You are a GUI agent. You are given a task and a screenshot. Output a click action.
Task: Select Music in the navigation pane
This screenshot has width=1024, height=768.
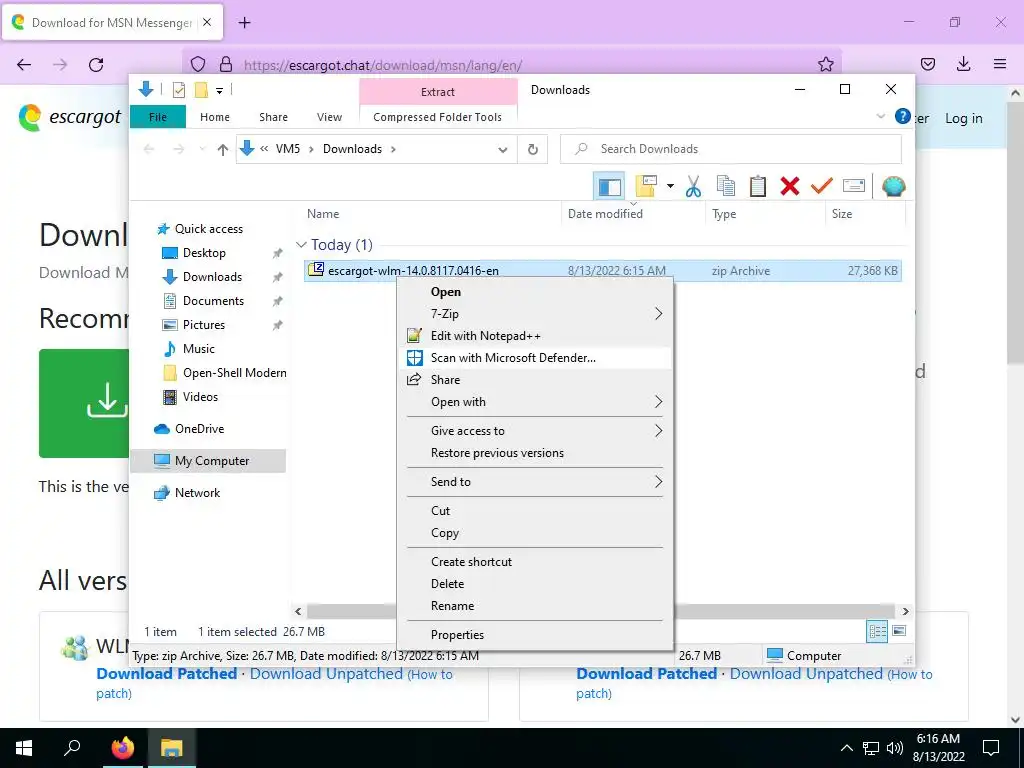[x=198, y=349]
